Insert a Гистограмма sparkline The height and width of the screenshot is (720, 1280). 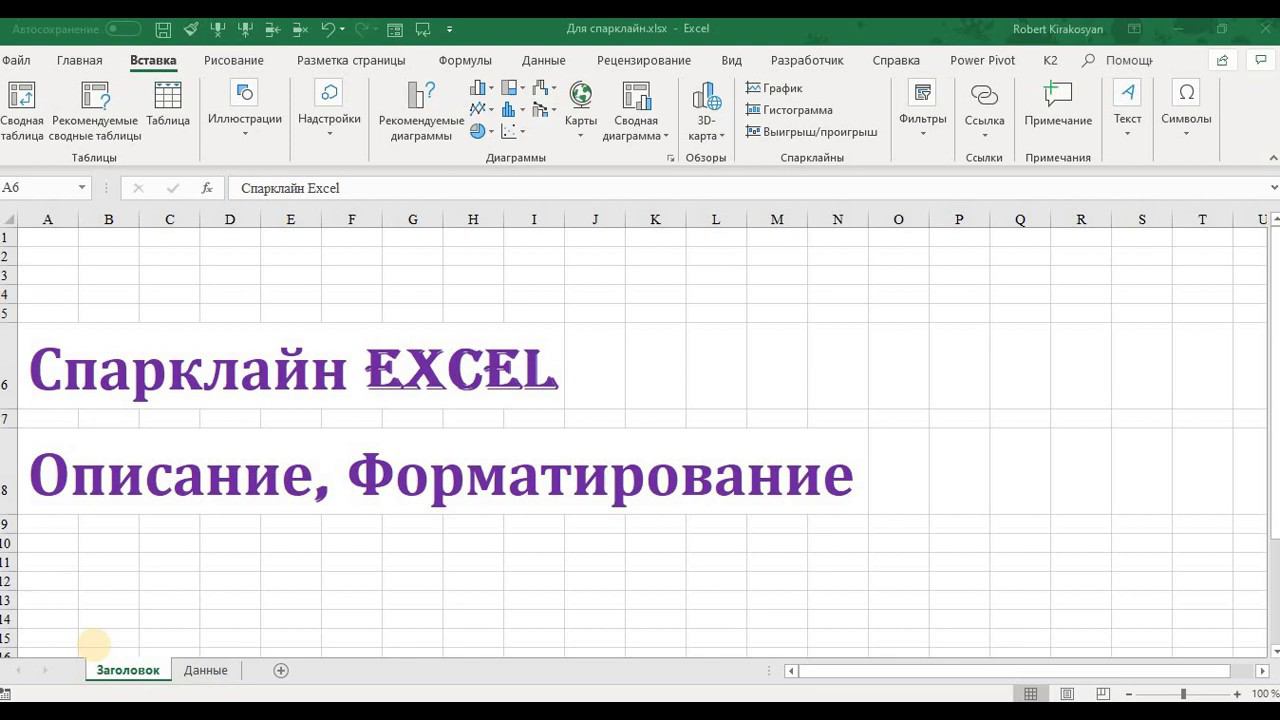pyautogui.click(x=789, y=110)
